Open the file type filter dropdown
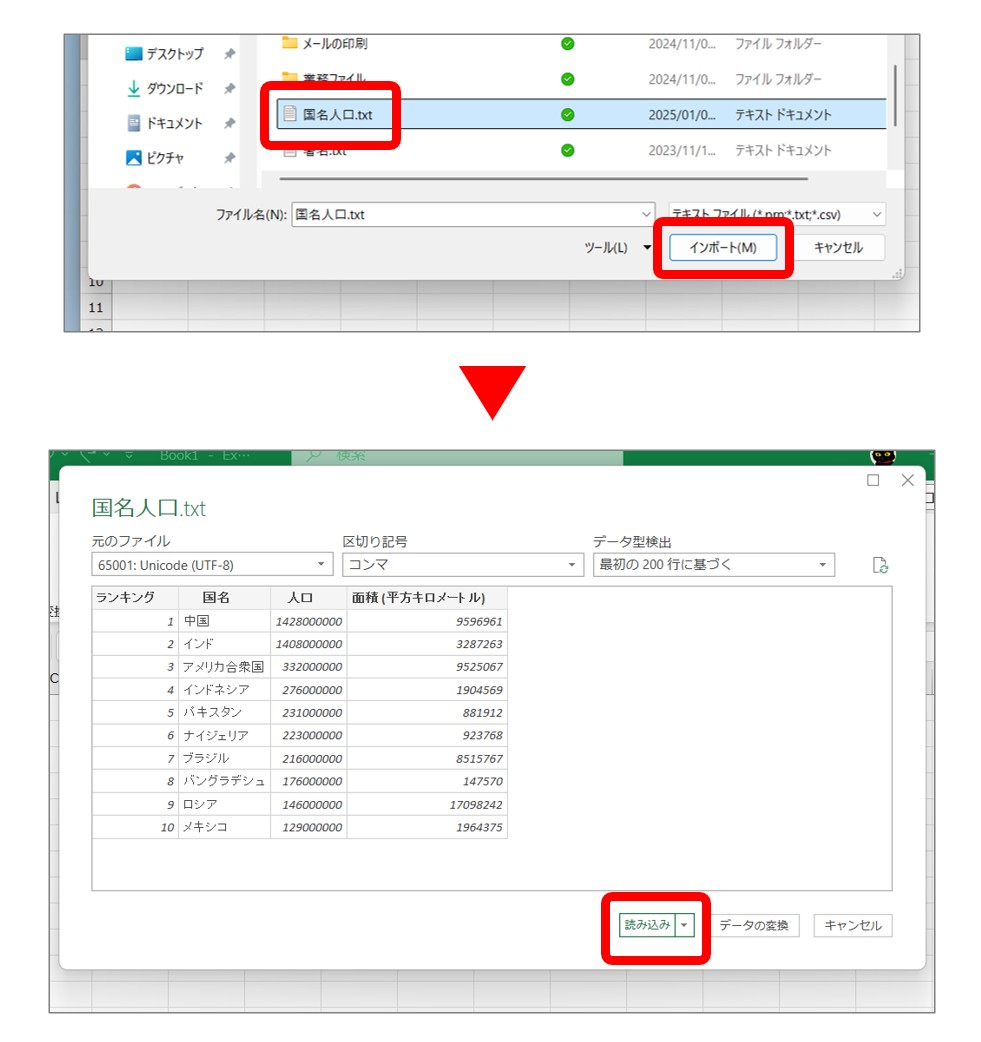The width and height of the screenshot is (981, 1042). click(x=777, y=214)
